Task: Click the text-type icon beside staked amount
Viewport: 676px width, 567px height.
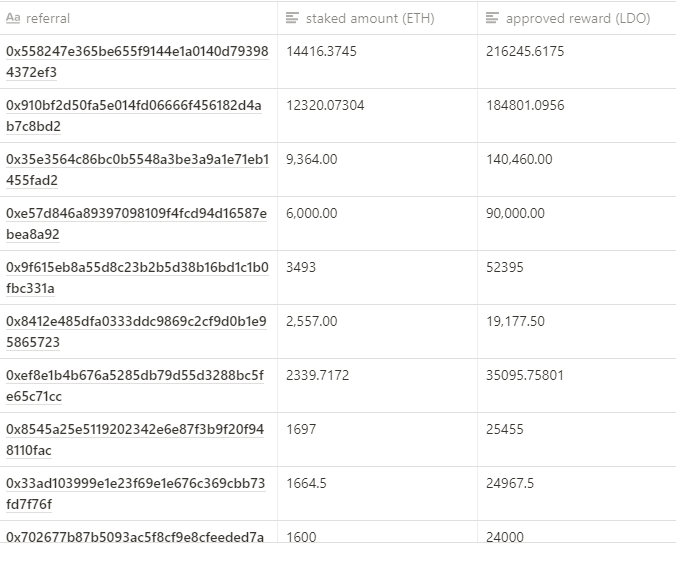Action: click(x=292, y=18)
